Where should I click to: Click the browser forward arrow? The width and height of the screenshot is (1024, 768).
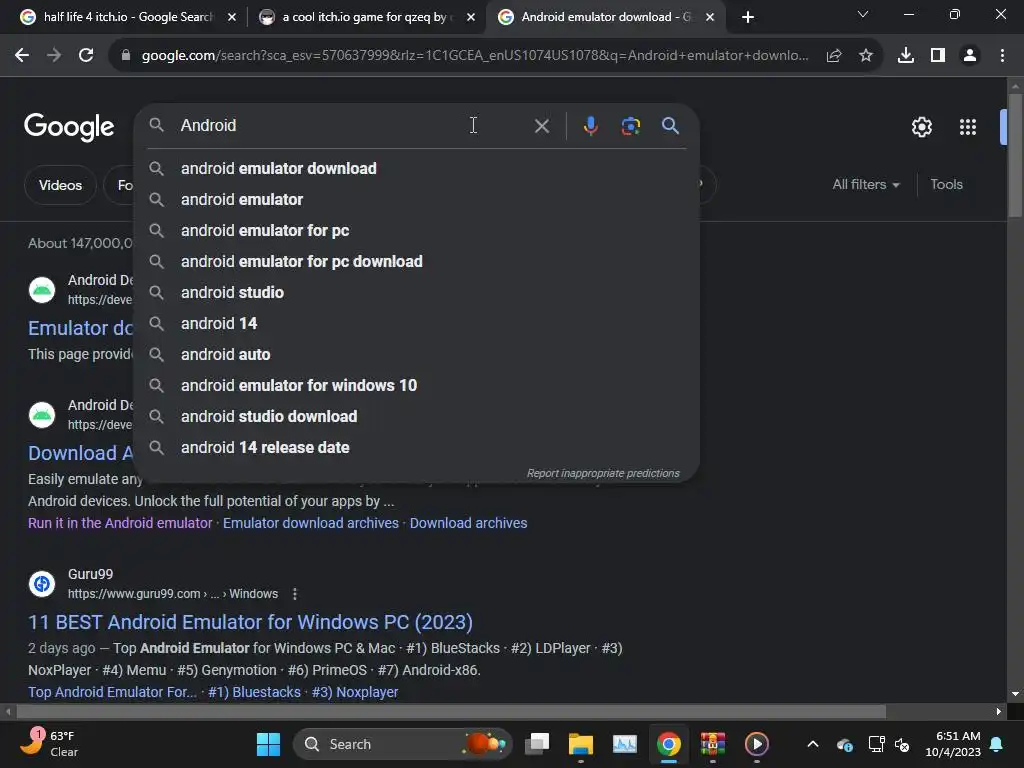pos(54,56)
